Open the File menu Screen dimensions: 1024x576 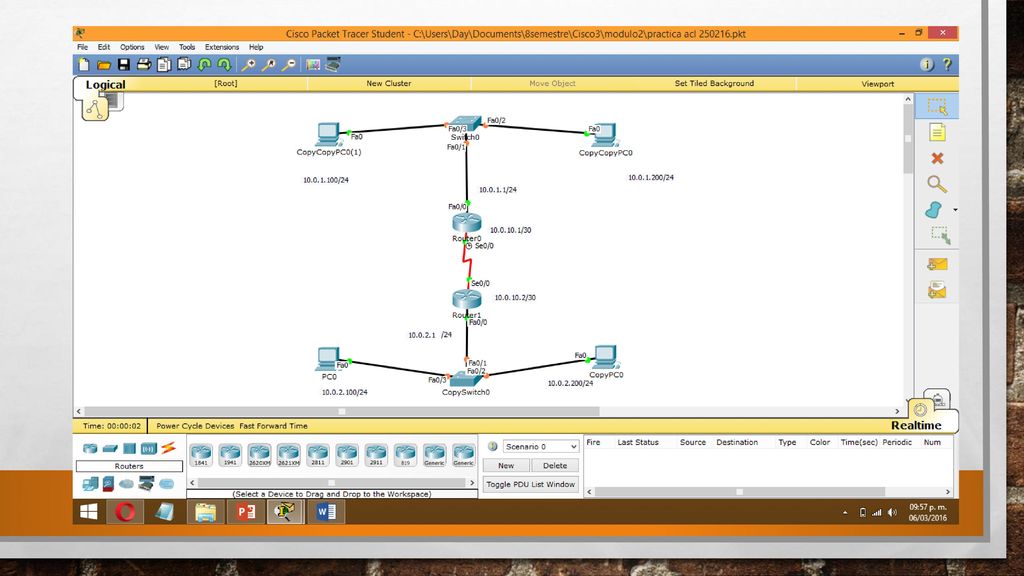pos(82,47)
